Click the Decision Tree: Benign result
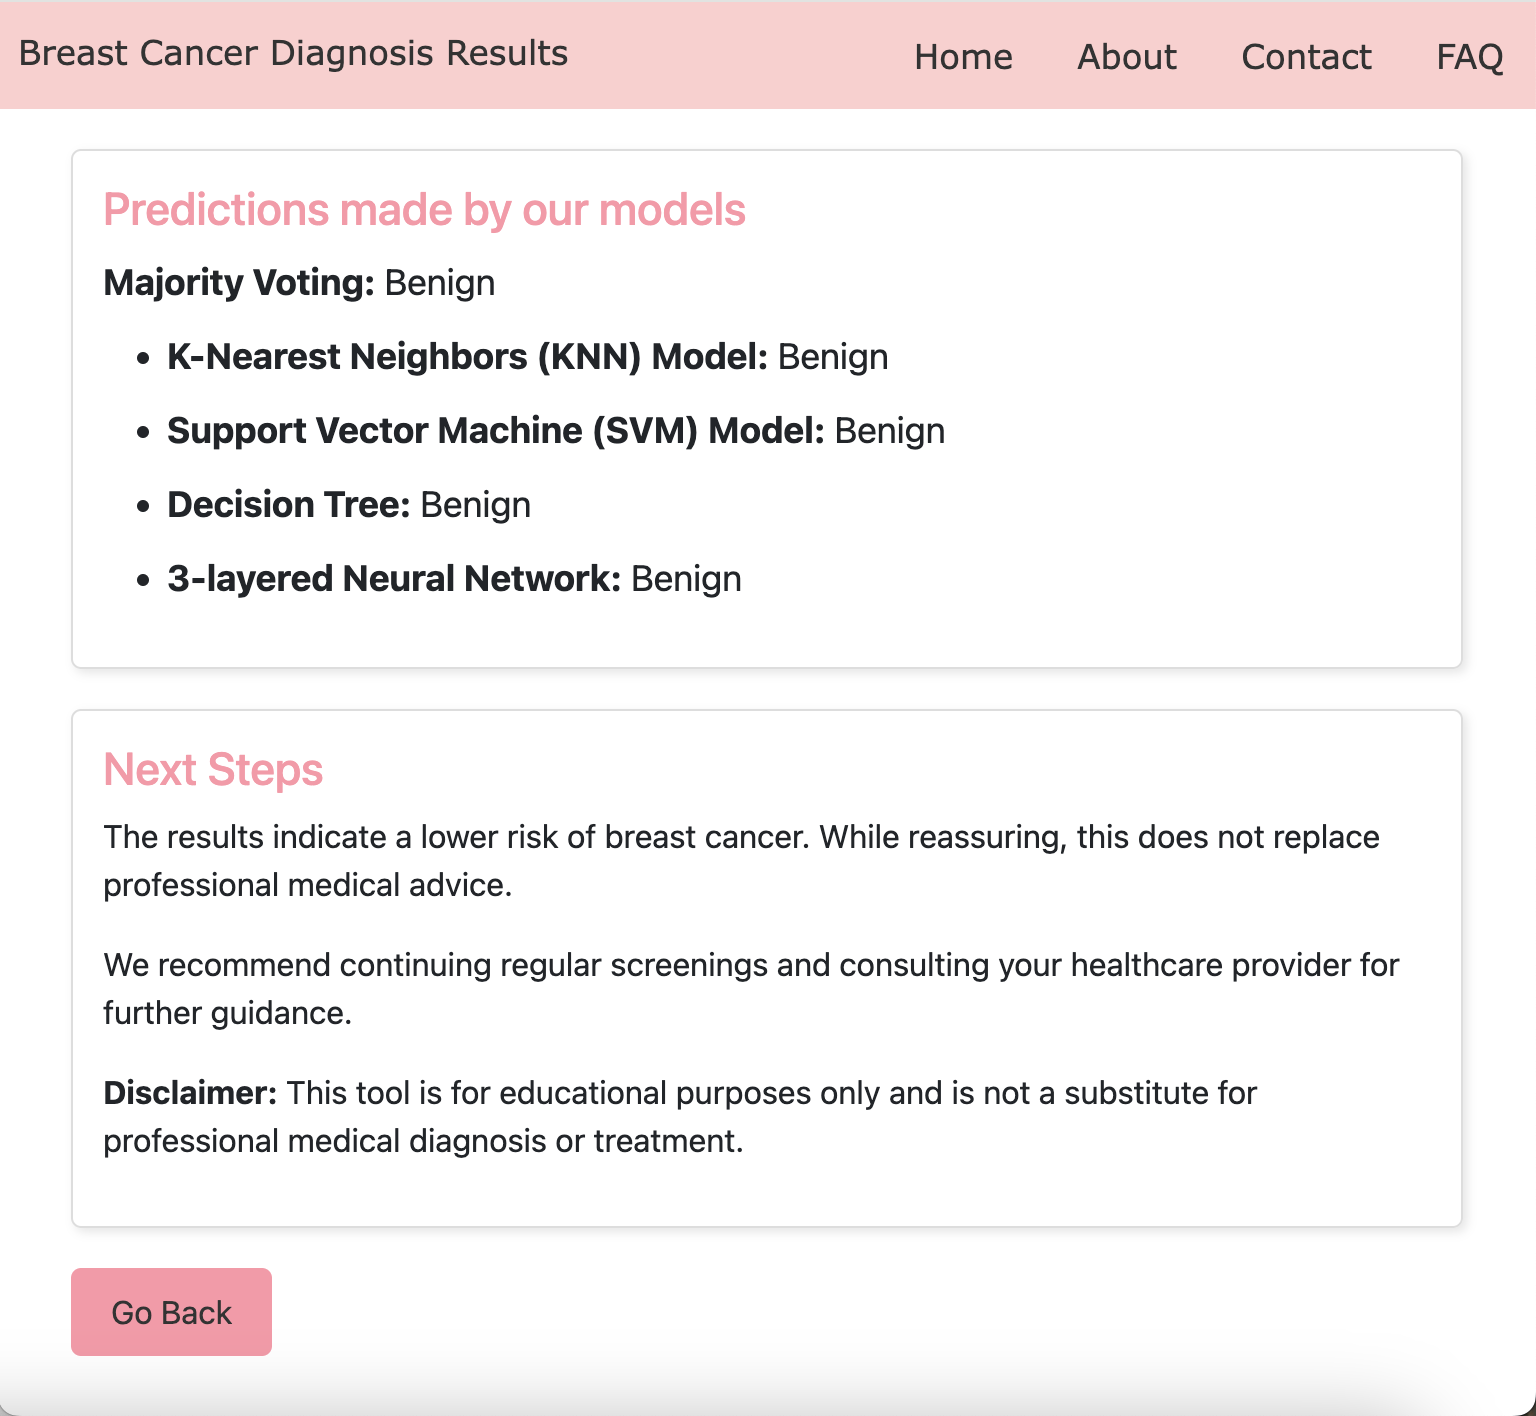 [349, 505]
